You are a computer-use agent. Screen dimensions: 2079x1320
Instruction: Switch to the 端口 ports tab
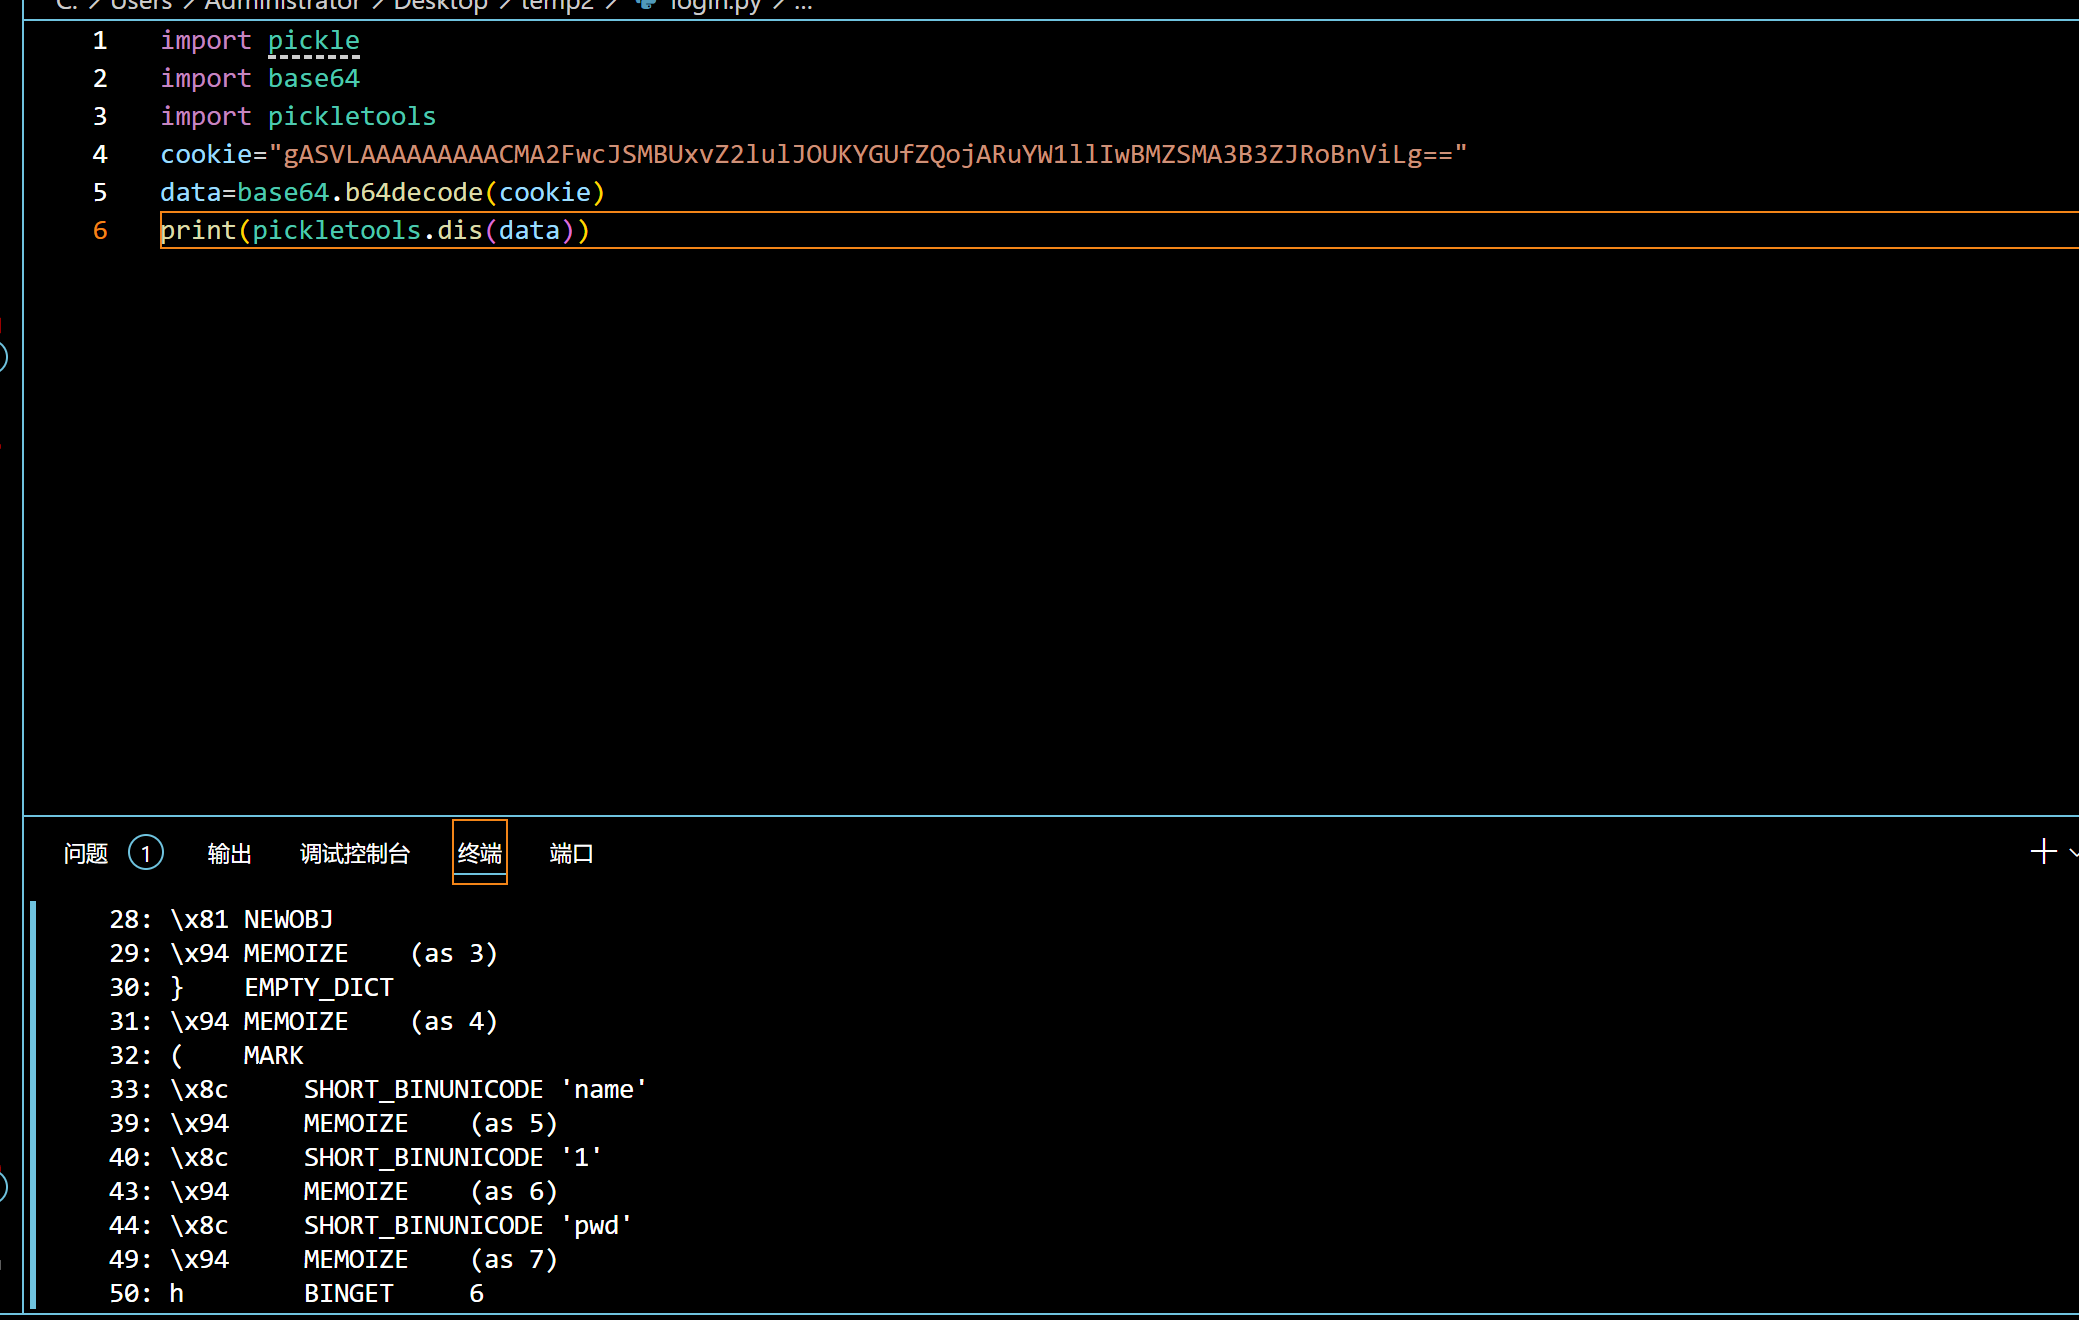tap(572, 853)
